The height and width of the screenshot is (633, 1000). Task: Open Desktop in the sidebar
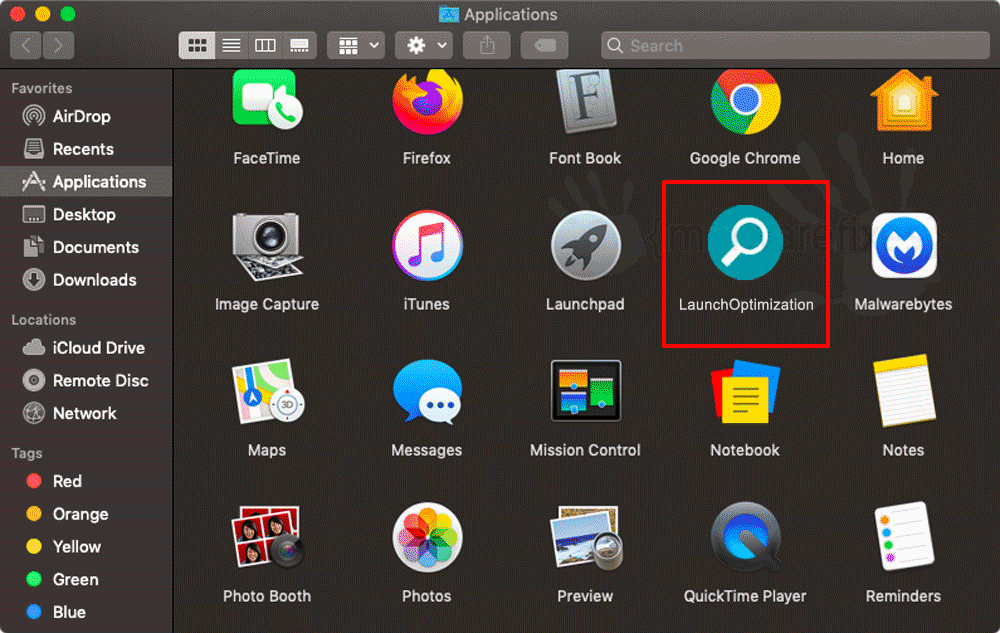pyautogui.click(x=86, y=215)
